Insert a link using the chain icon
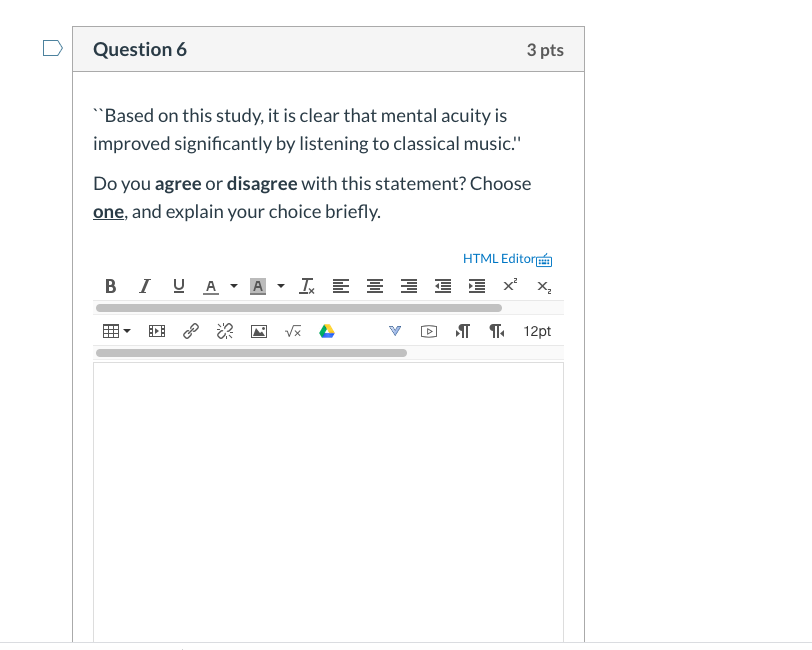 [x=191, y=331]
